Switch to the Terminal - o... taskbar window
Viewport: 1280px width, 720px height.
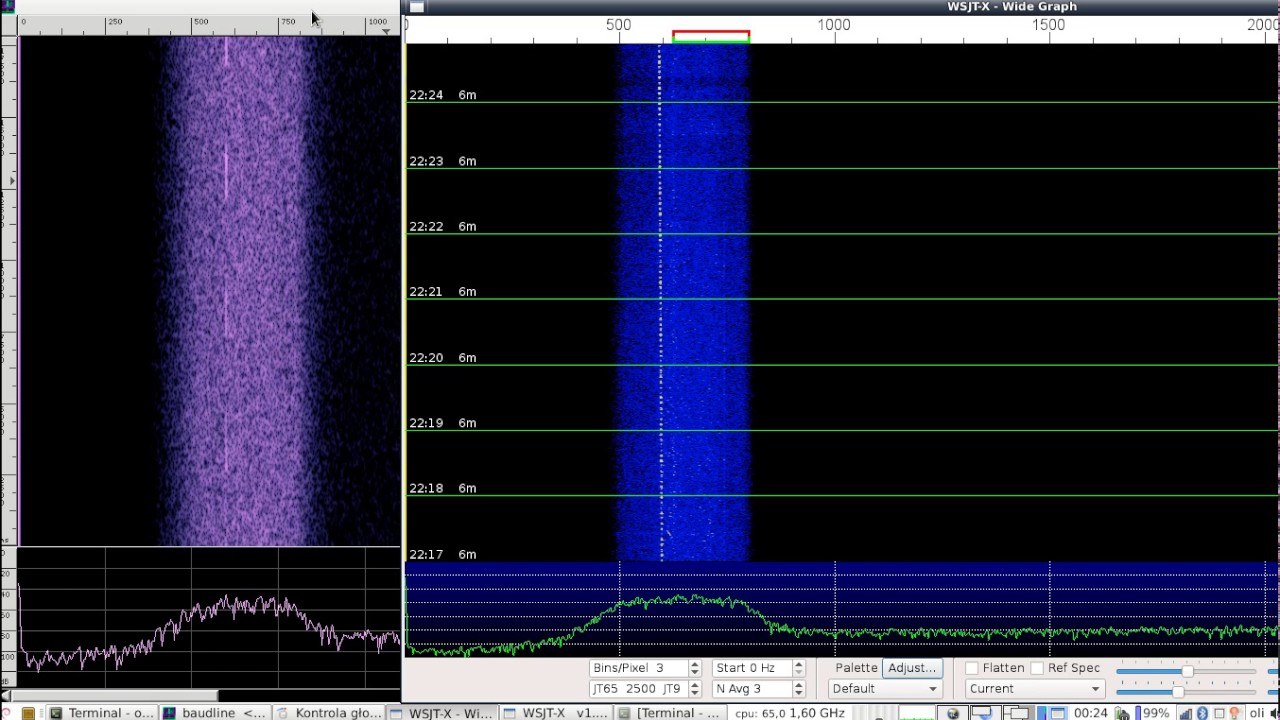pyautogui.click(x=102, y=713)
